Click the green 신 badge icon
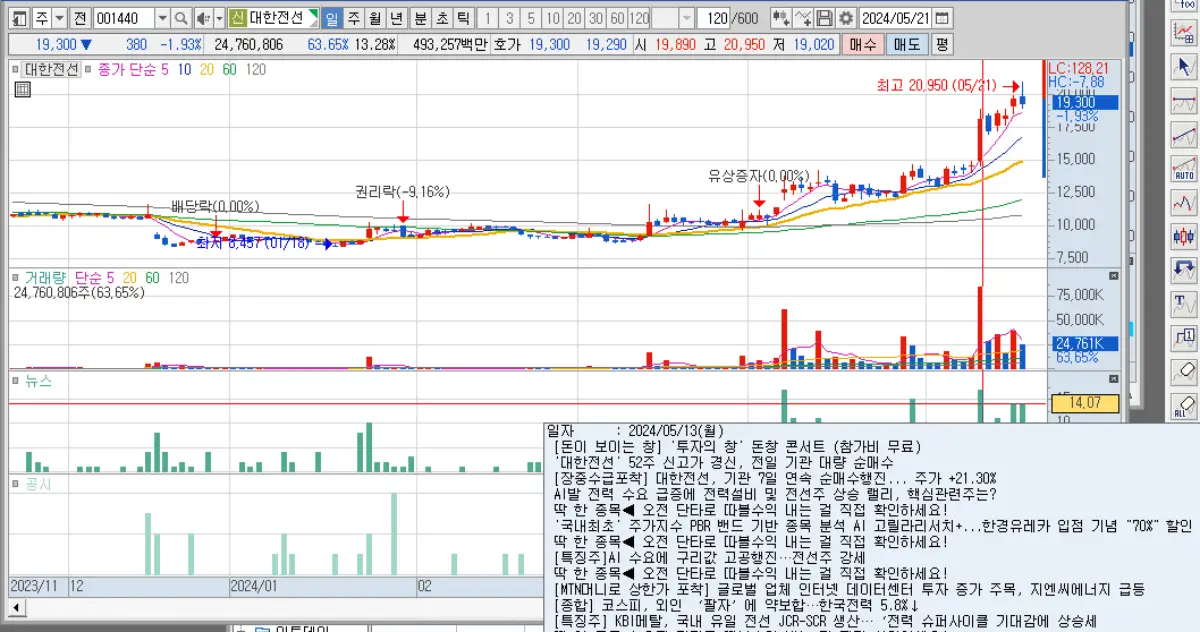 pyautogui.click(x=237, y=19)
